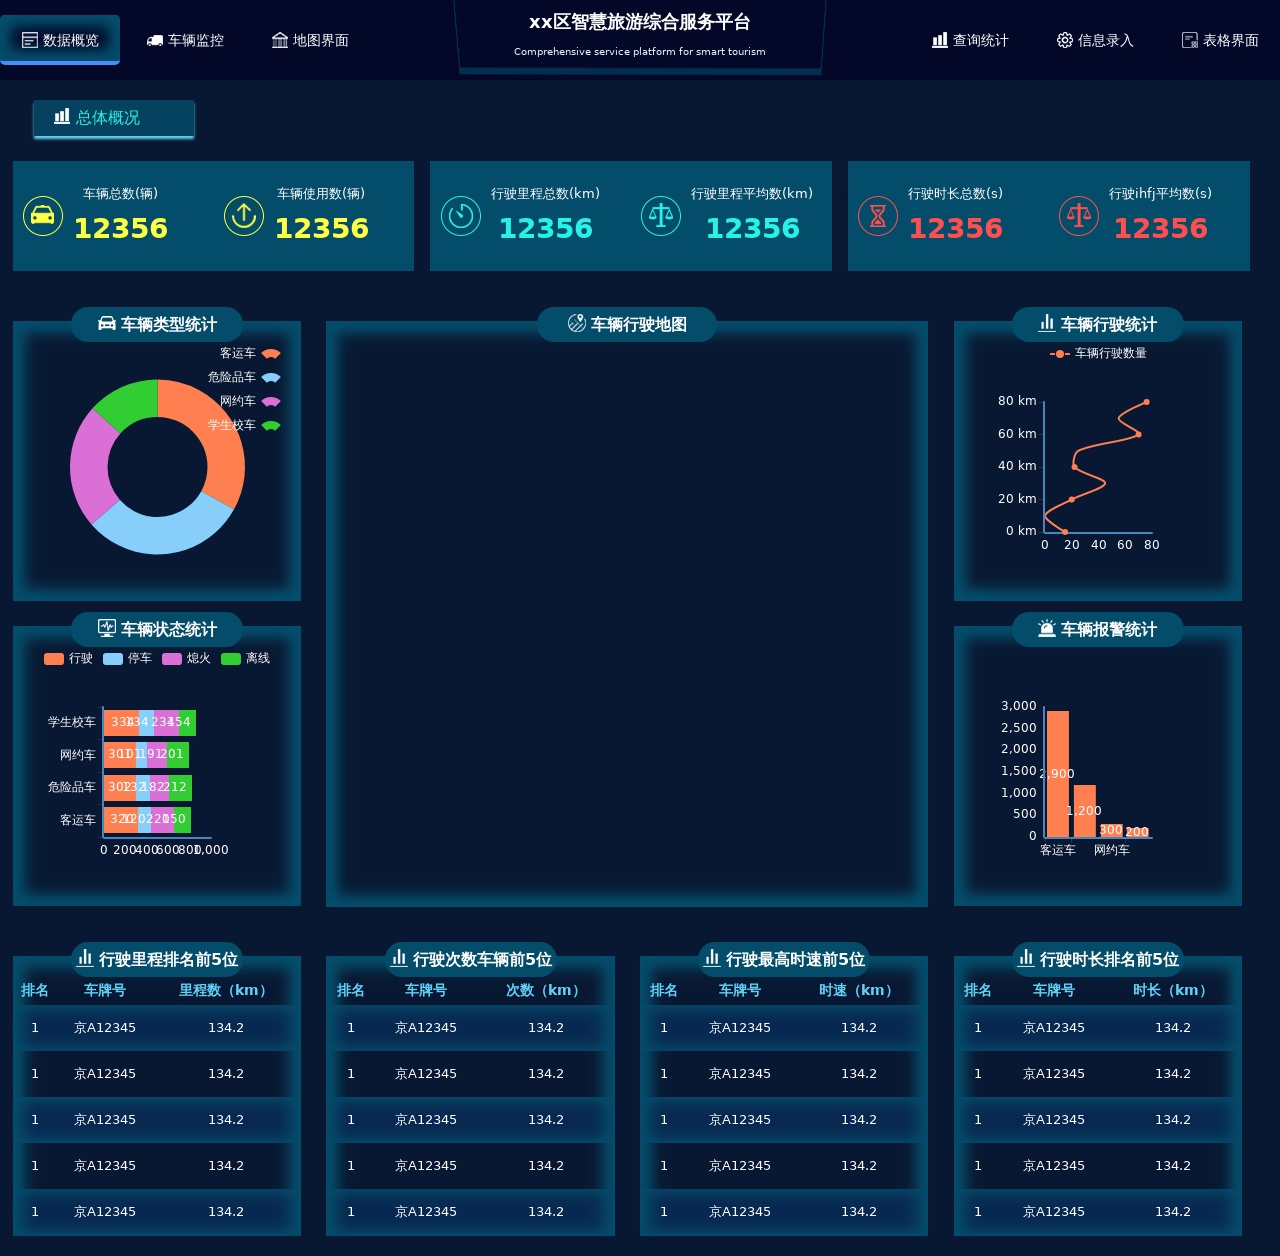Click xx区智慧旅游综合服务平台 title
This screenshot has width=1280, height=1256.
[x=640, y=22]
